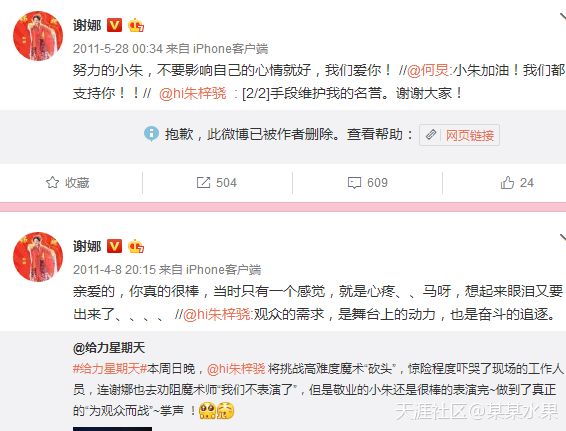Viewport: 566px width, 431px height.
Task: Click the crown membership icon on second post
Action: tap(136, 246)
